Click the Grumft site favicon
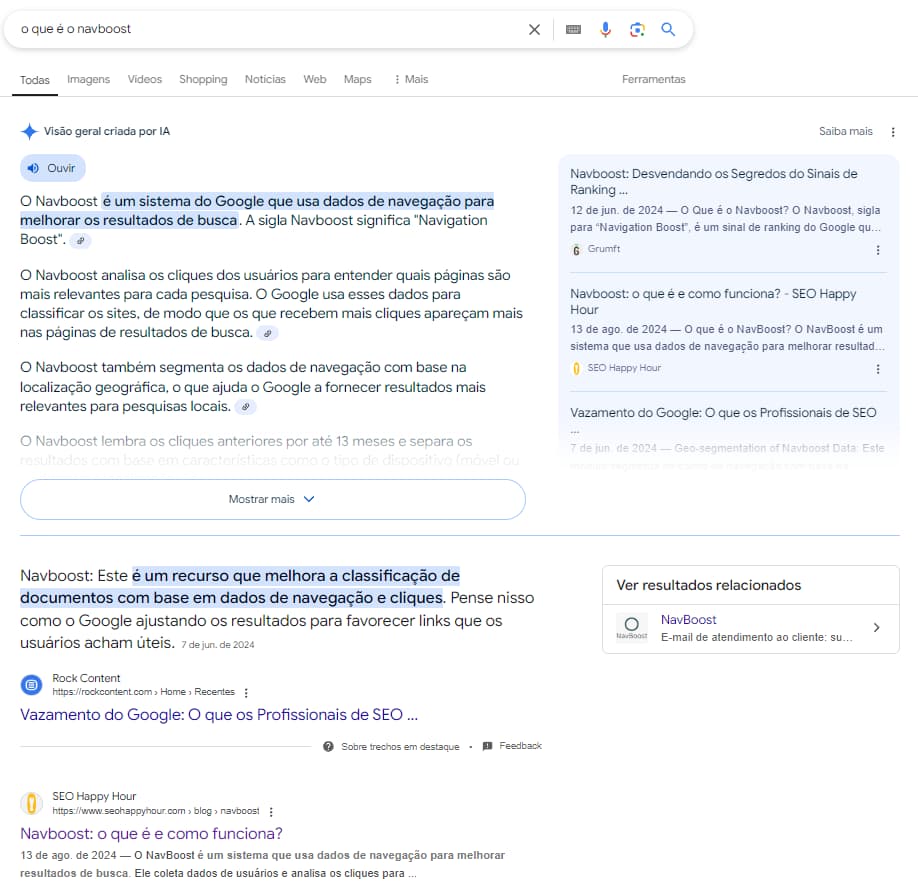 (576, 250)
